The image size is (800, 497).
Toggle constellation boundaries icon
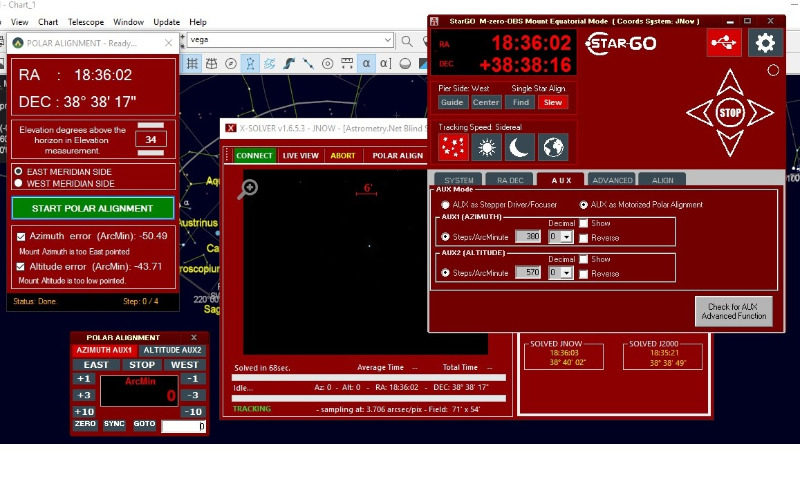[x=269, y=64]
